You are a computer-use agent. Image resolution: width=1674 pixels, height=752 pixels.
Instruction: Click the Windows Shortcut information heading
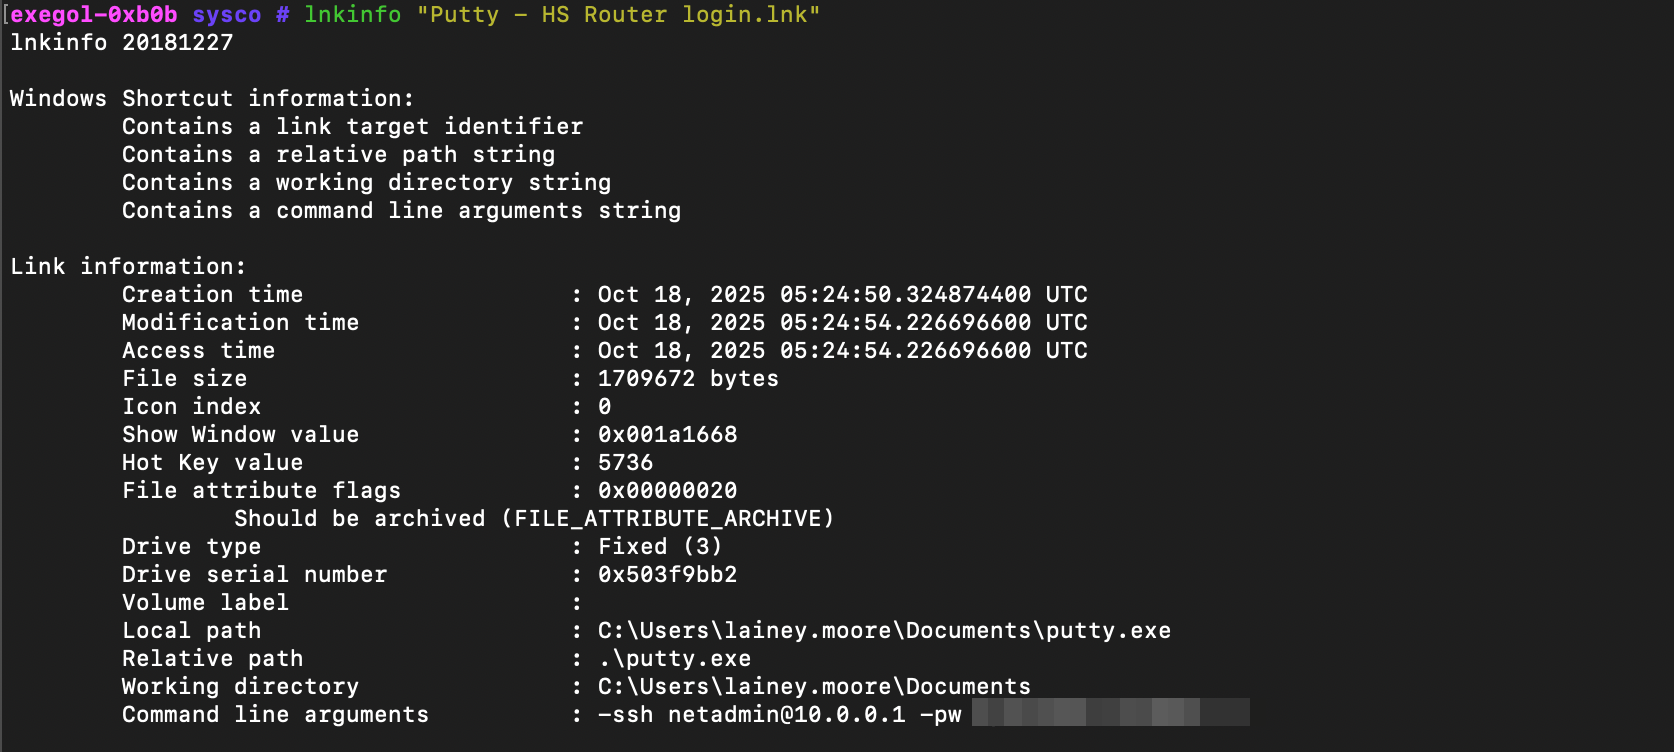(x=211, y=99)
